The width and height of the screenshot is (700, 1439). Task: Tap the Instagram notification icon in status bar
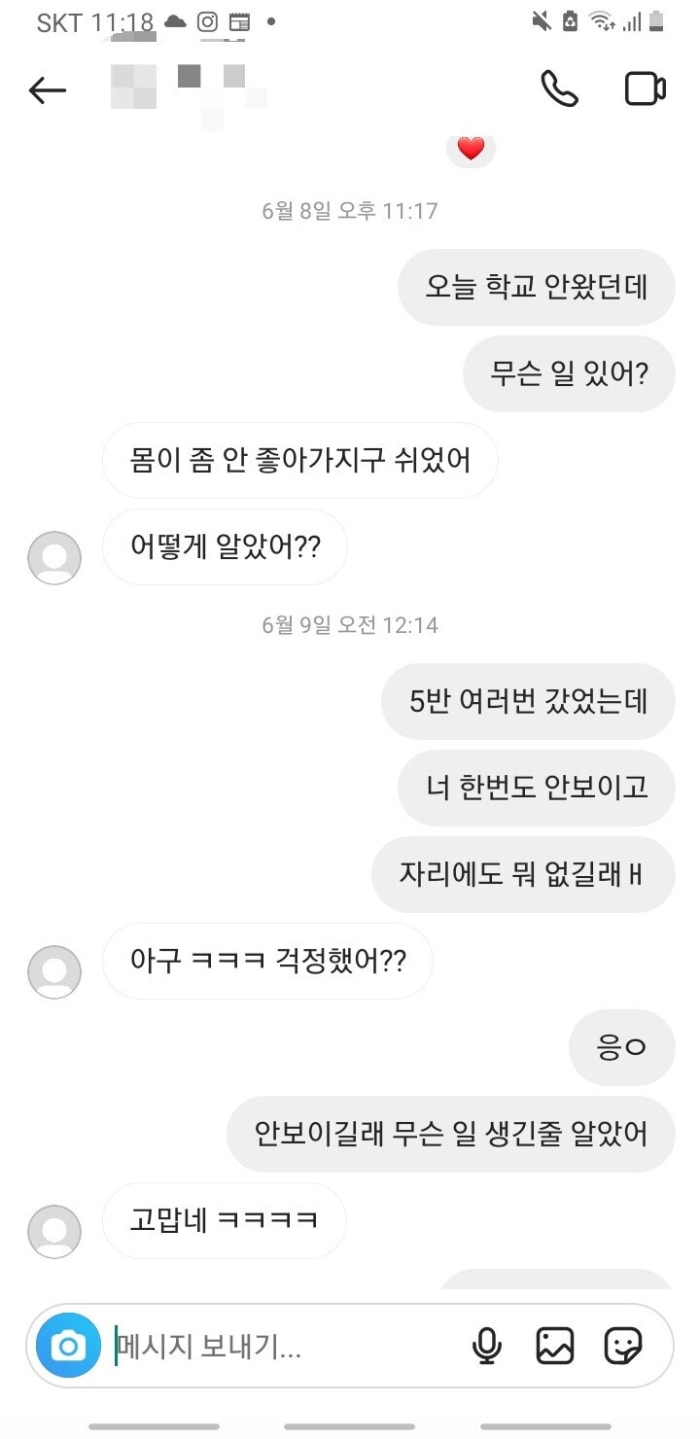click(207, 22)
